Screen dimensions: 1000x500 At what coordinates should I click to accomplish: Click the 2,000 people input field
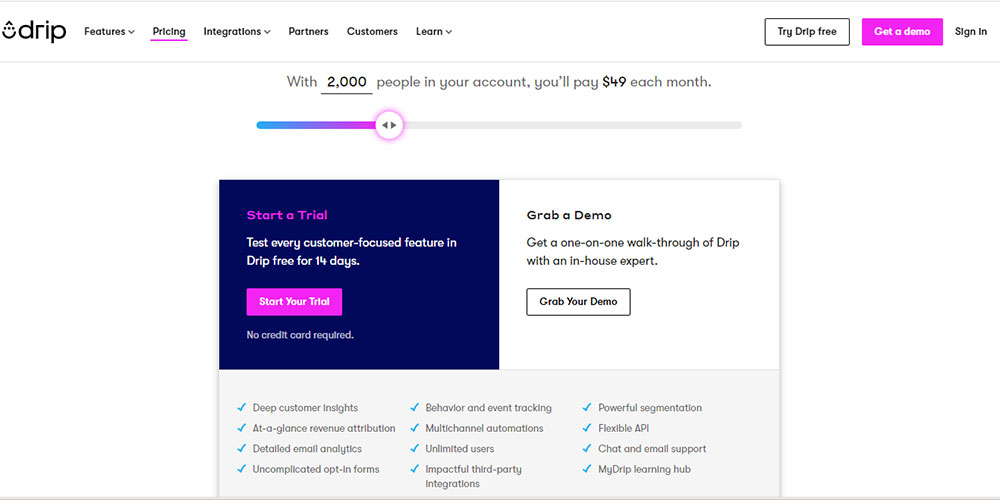click(346, 82)
